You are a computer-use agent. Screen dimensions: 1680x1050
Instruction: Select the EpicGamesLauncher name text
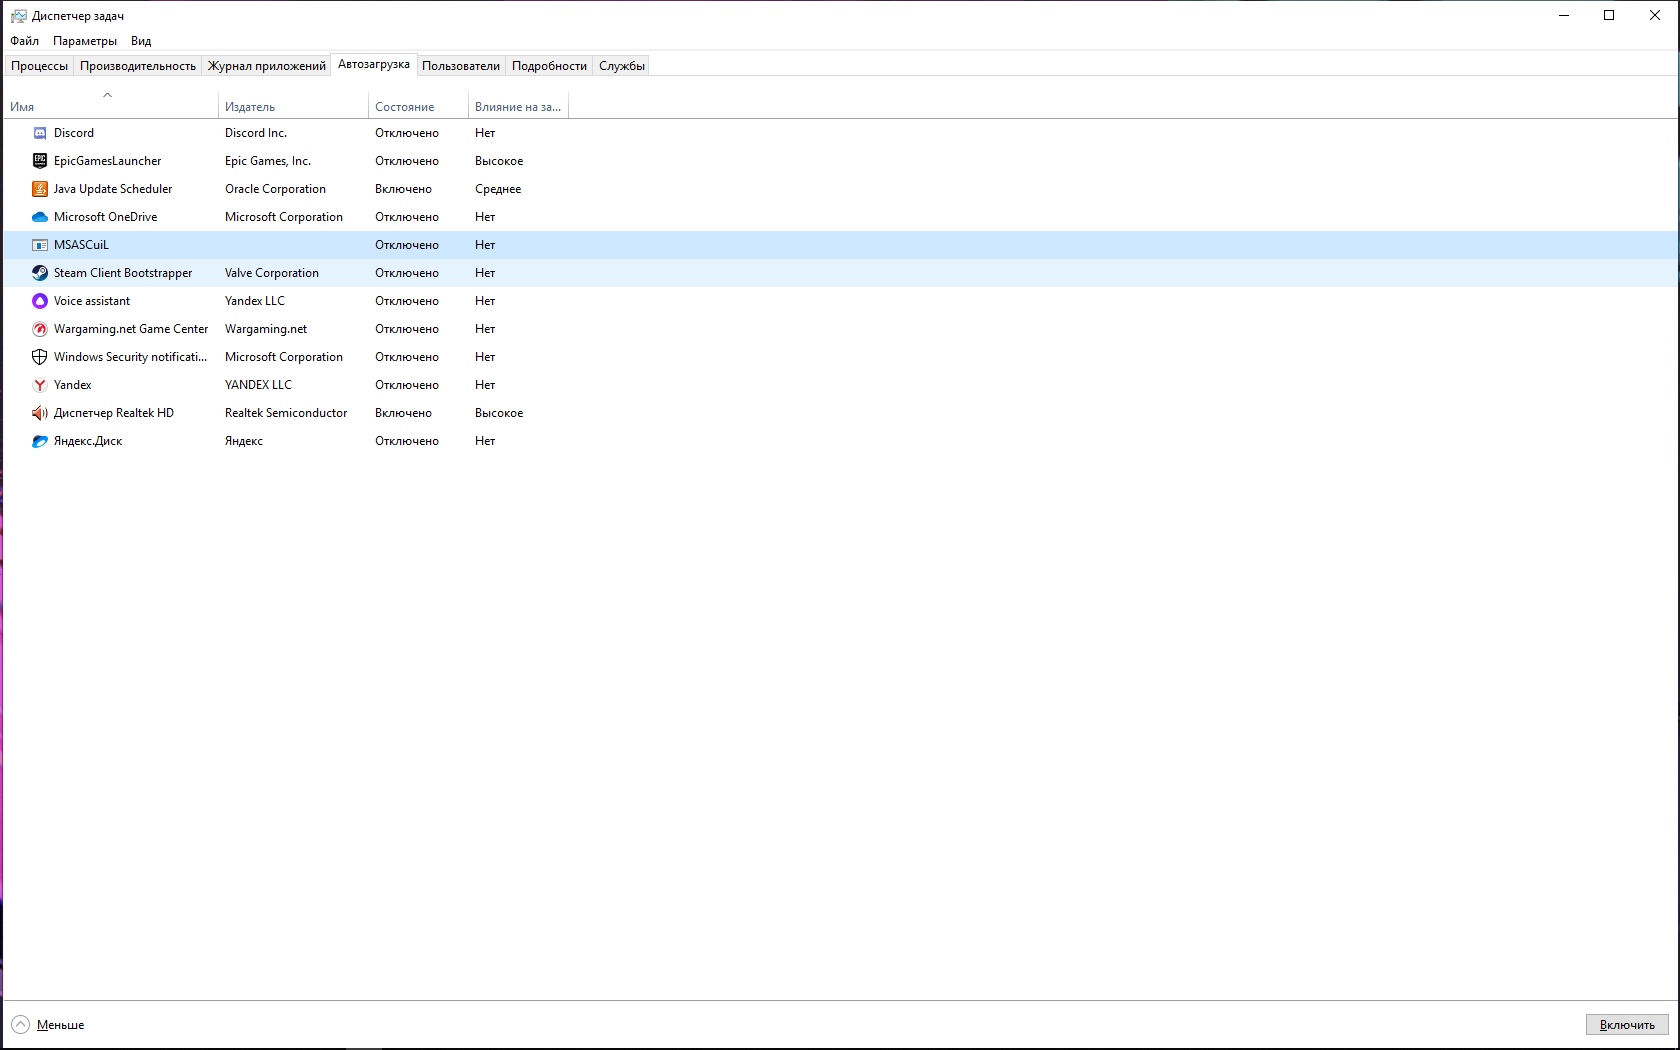click(x=107, y=161)
